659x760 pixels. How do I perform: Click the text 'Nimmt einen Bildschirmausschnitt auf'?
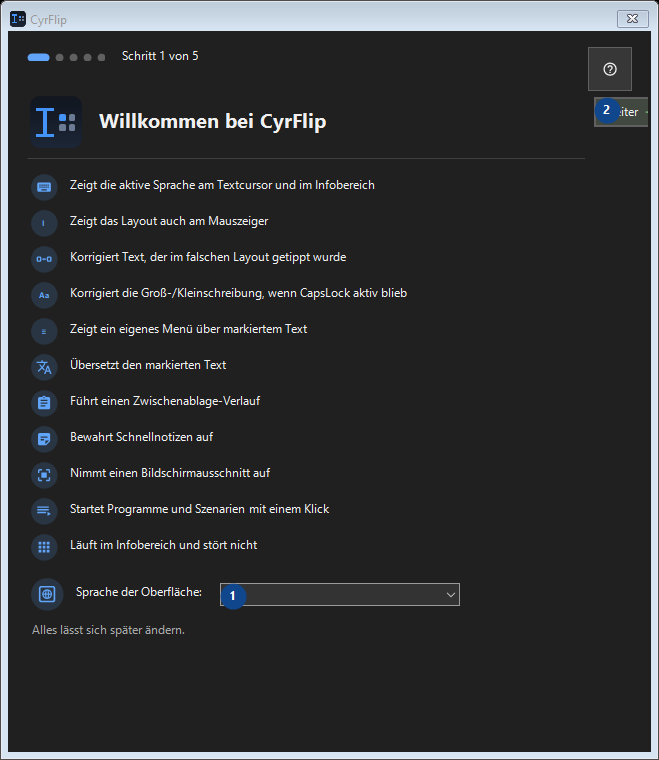(x=170, y=473)
